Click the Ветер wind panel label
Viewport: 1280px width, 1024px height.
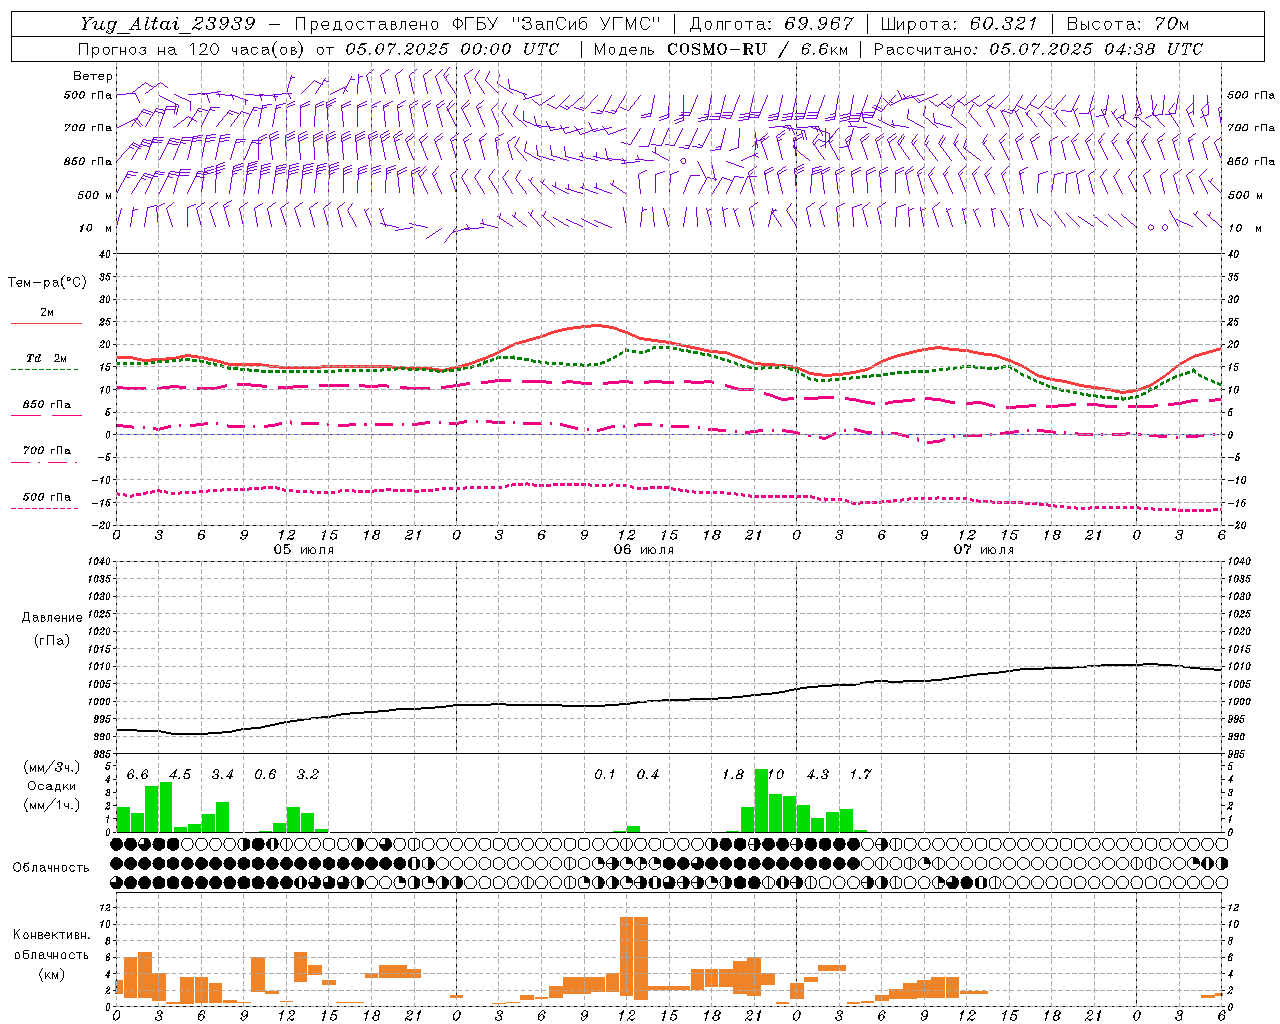[x=92, y=76]
